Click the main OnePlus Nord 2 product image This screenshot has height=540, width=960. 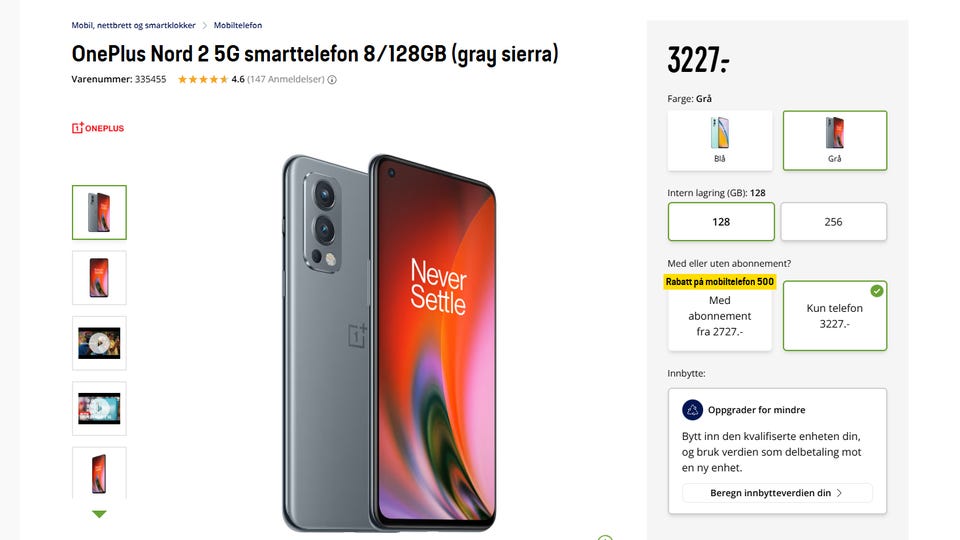tap(389, 343)
